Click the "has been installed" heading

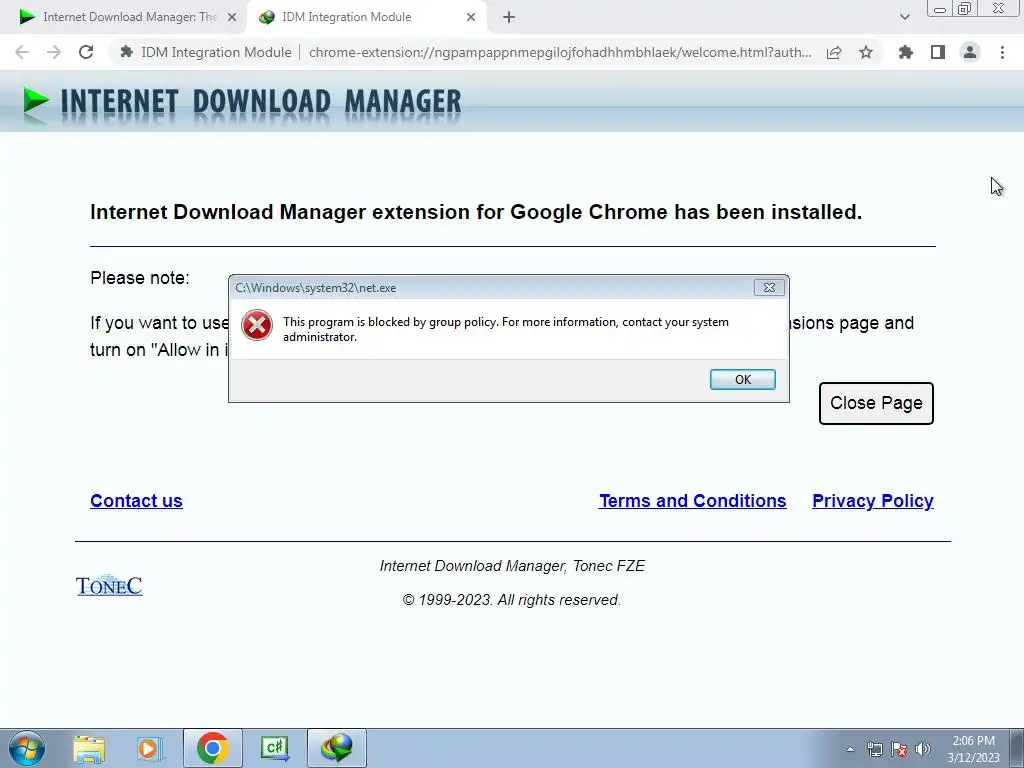point(476,212)
